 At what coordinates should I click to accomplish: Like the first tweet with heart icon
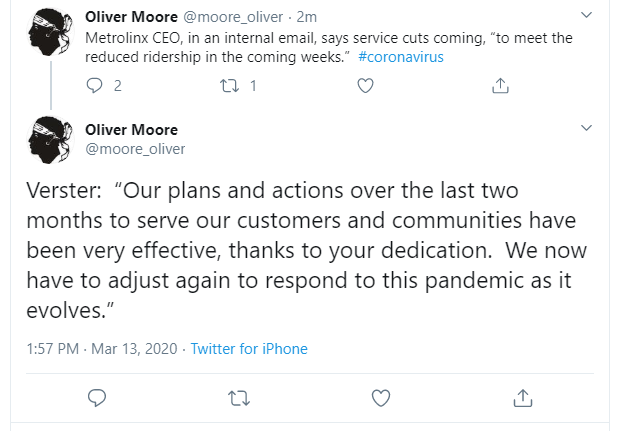click(x=366, y=86)
